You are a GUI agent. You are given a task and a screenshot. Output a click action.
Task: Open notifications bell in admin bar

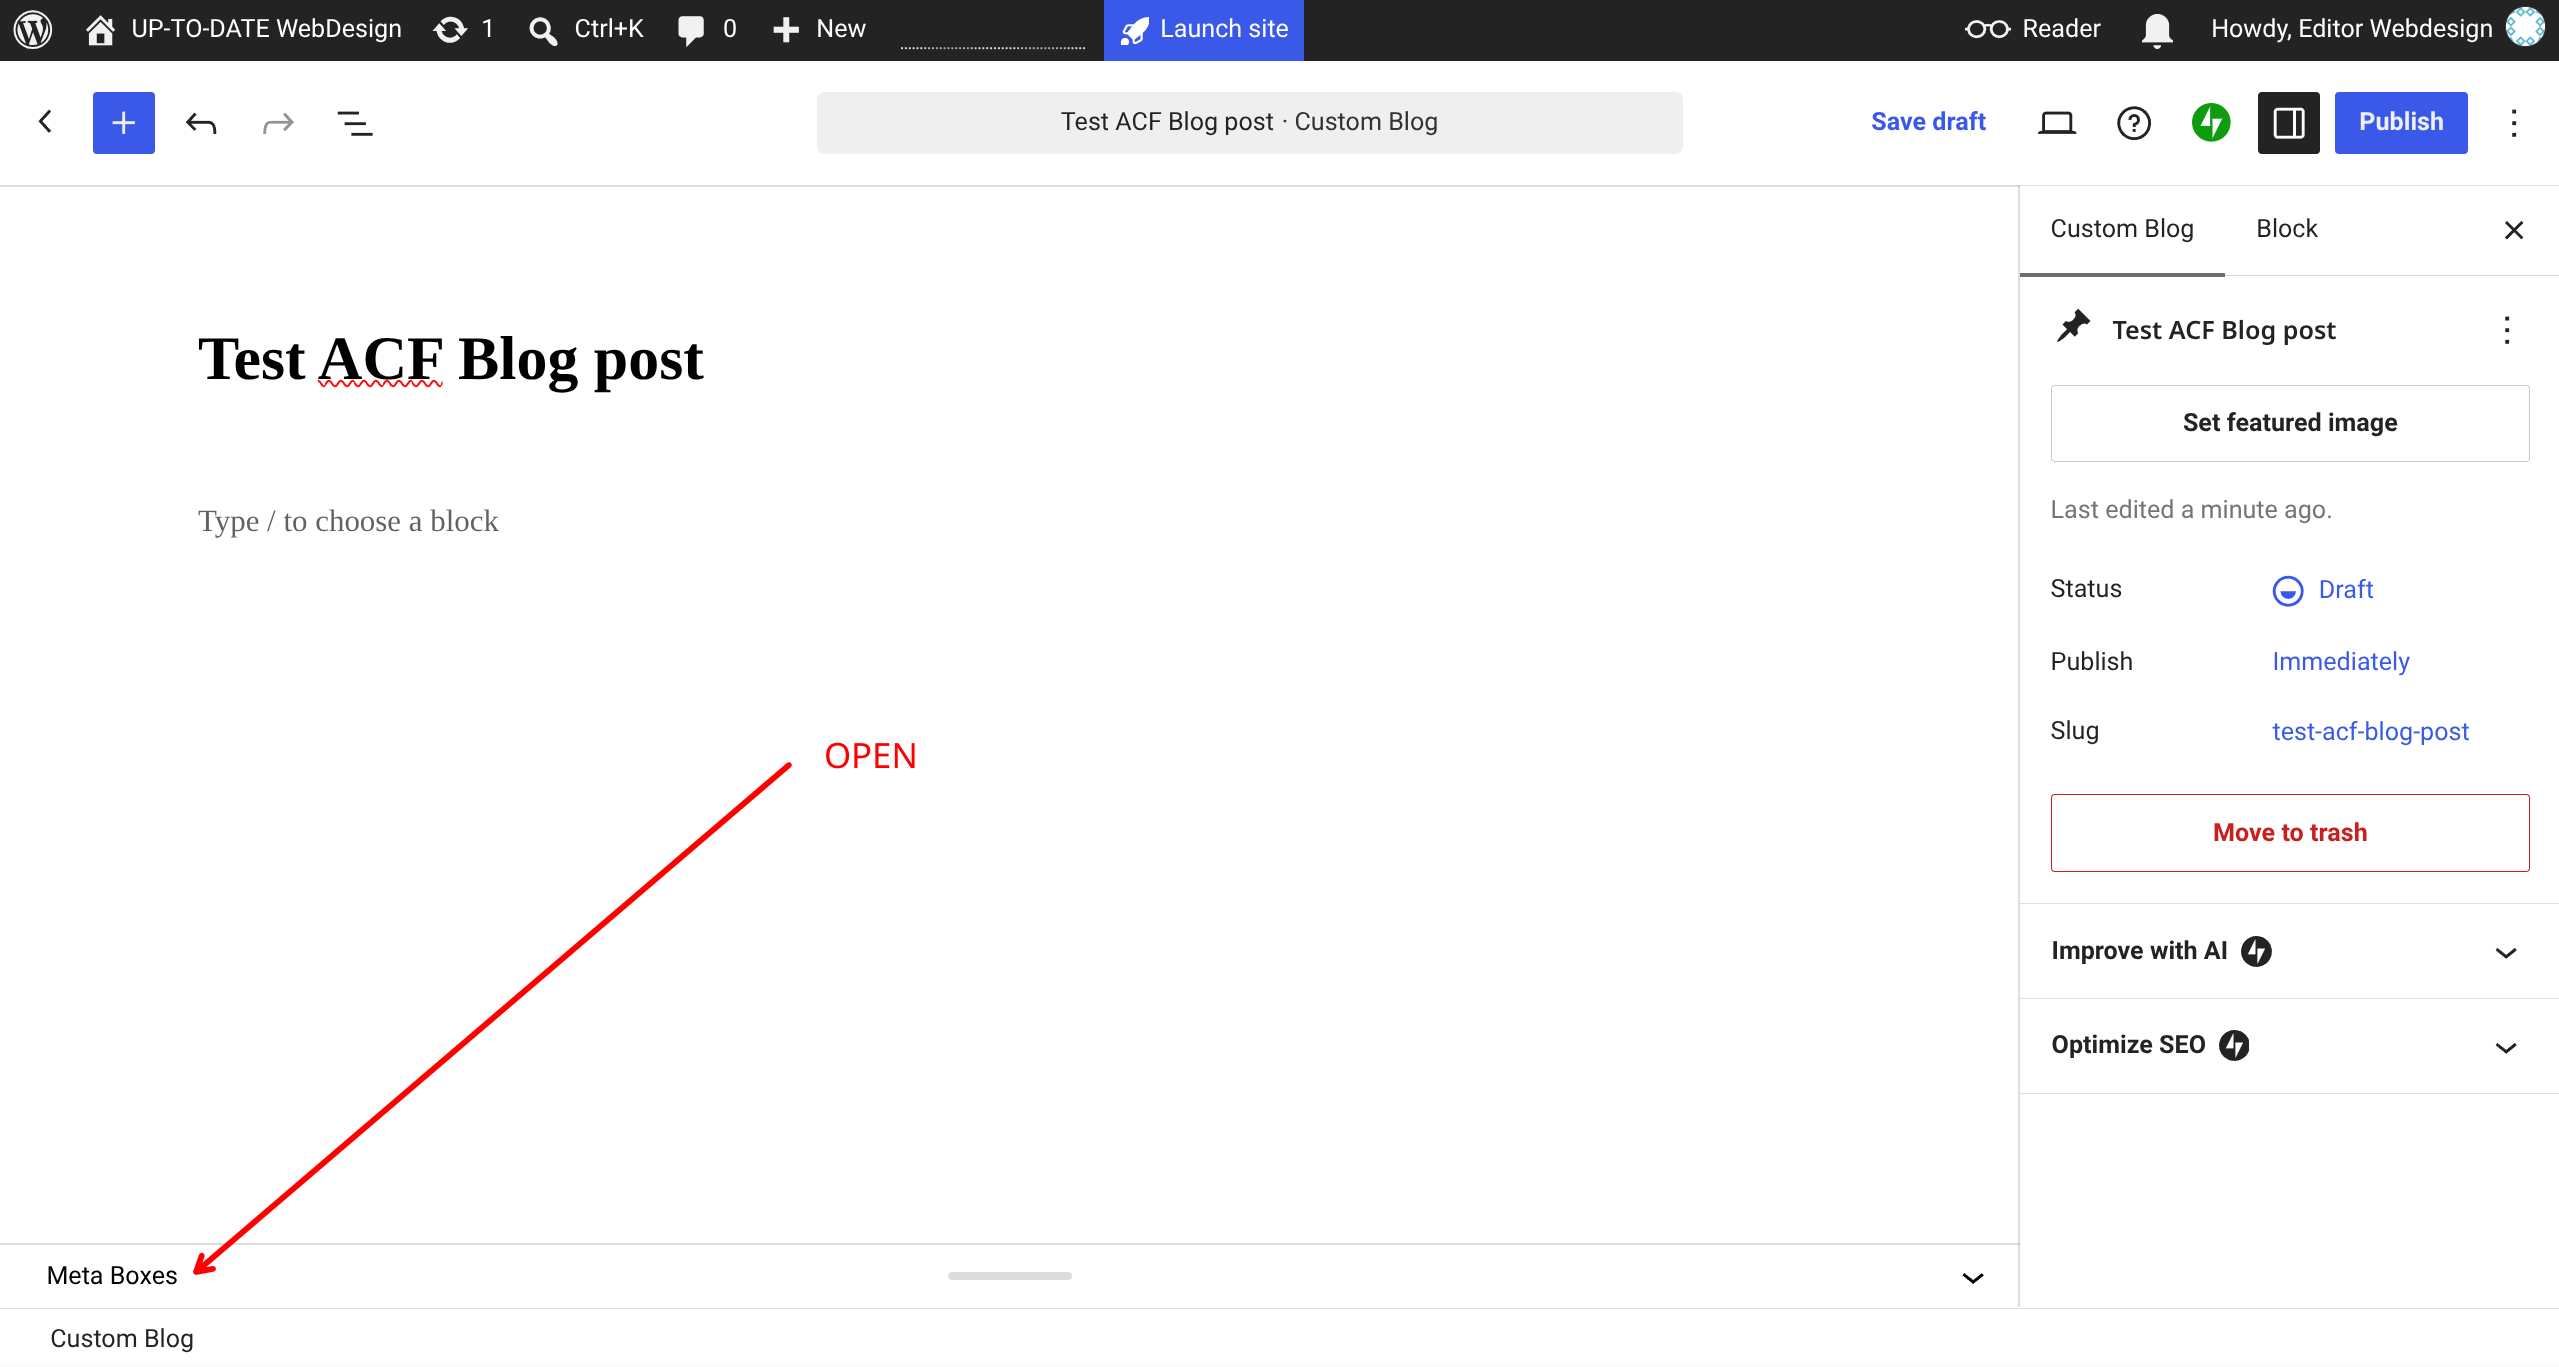(x=2157, y=29)
